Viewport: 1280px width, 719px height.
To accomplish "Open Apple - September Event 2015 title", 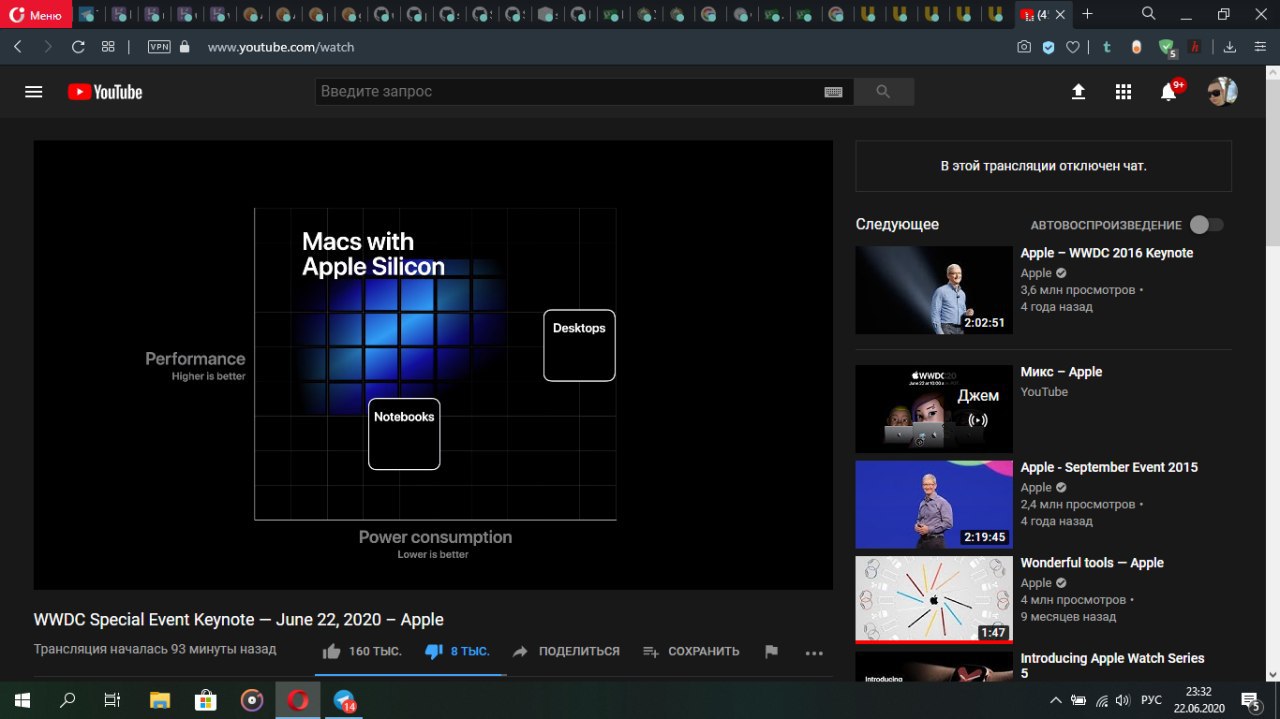I will 1109,467.
